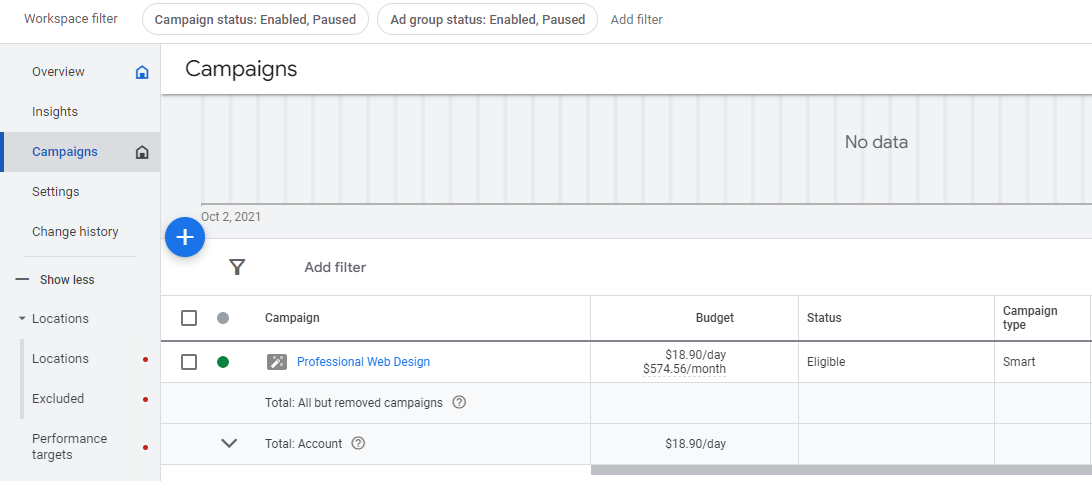Click the home icon beside Overview
The image size is (1092, 481).
(142, 72)
